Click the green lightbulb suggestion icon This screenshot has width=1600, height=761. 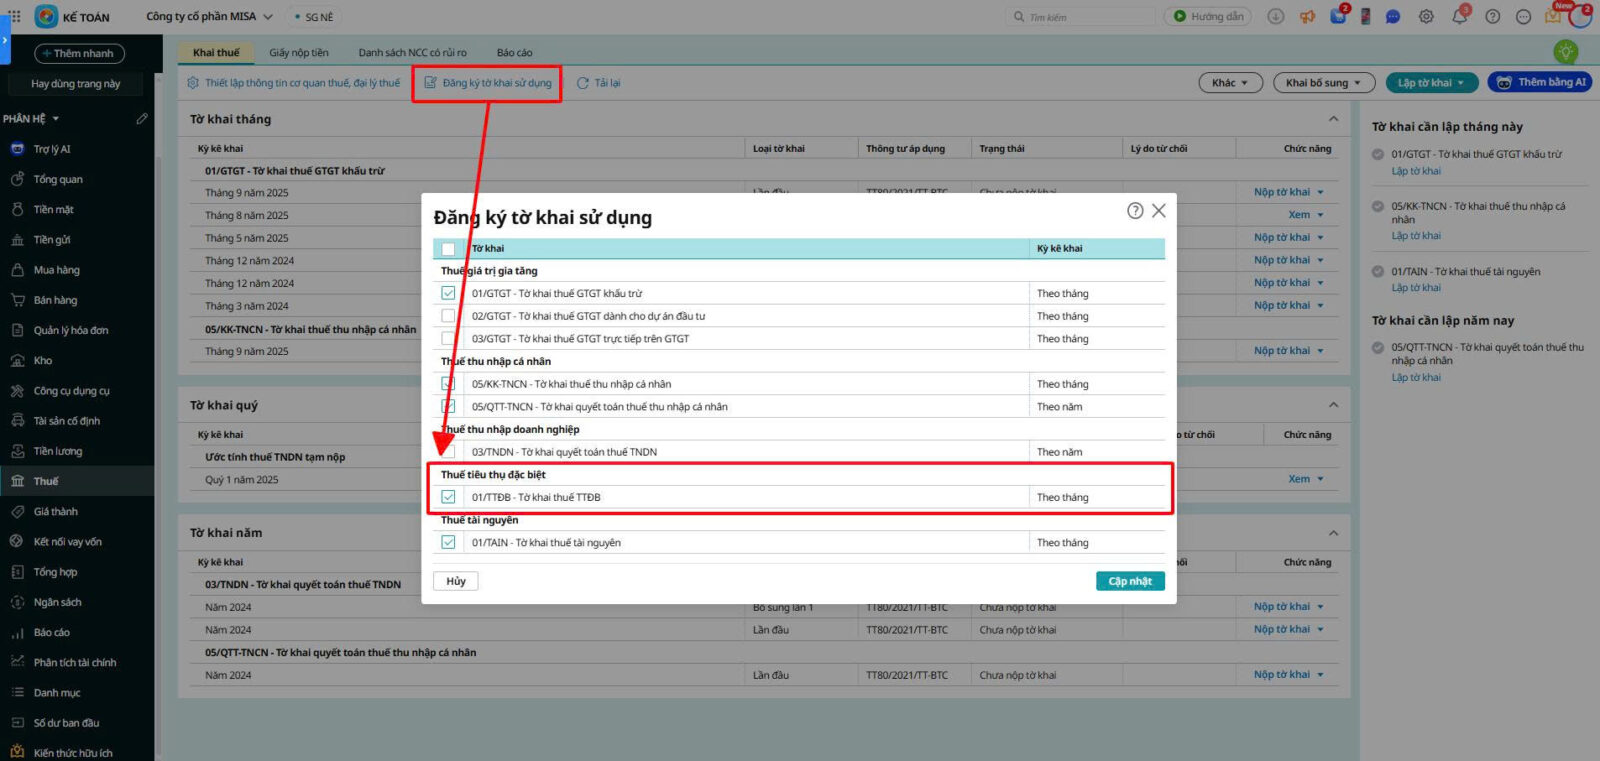[1566, 52]
